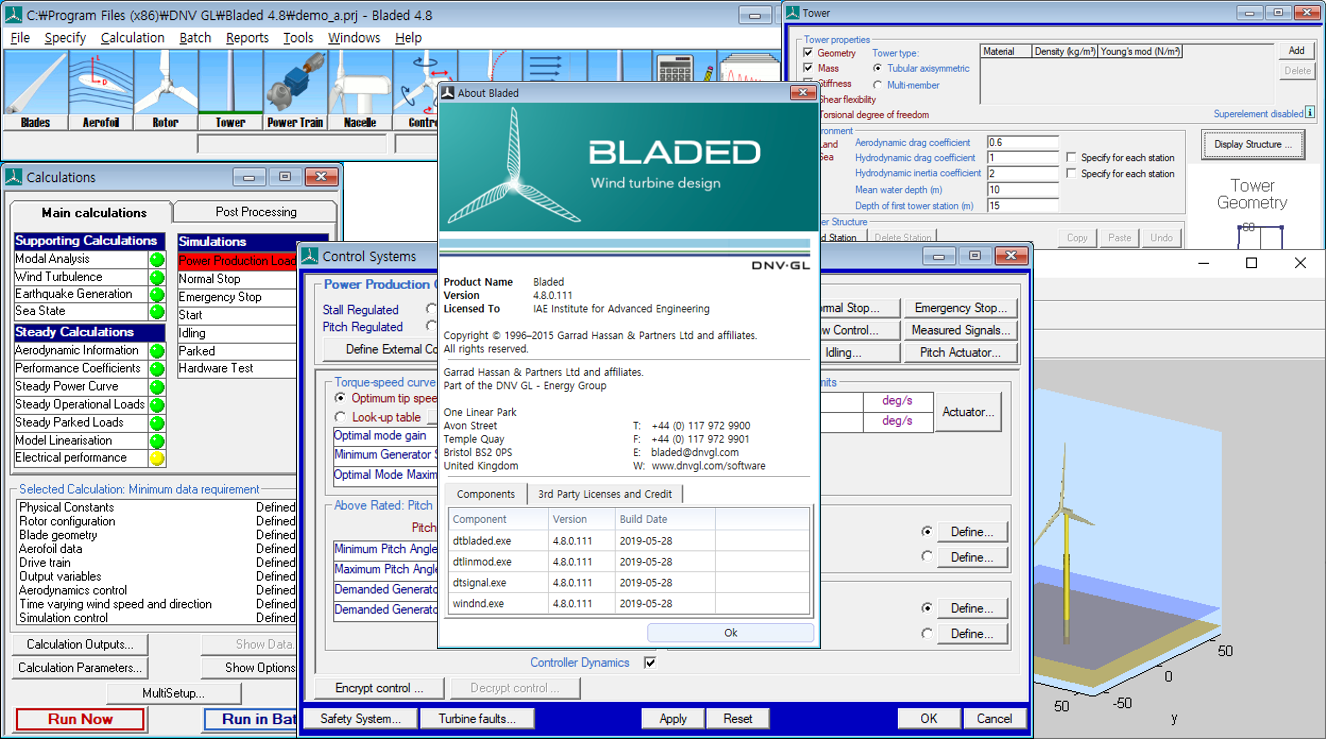Select the Optimum tip speed radio button

[340, 398]
